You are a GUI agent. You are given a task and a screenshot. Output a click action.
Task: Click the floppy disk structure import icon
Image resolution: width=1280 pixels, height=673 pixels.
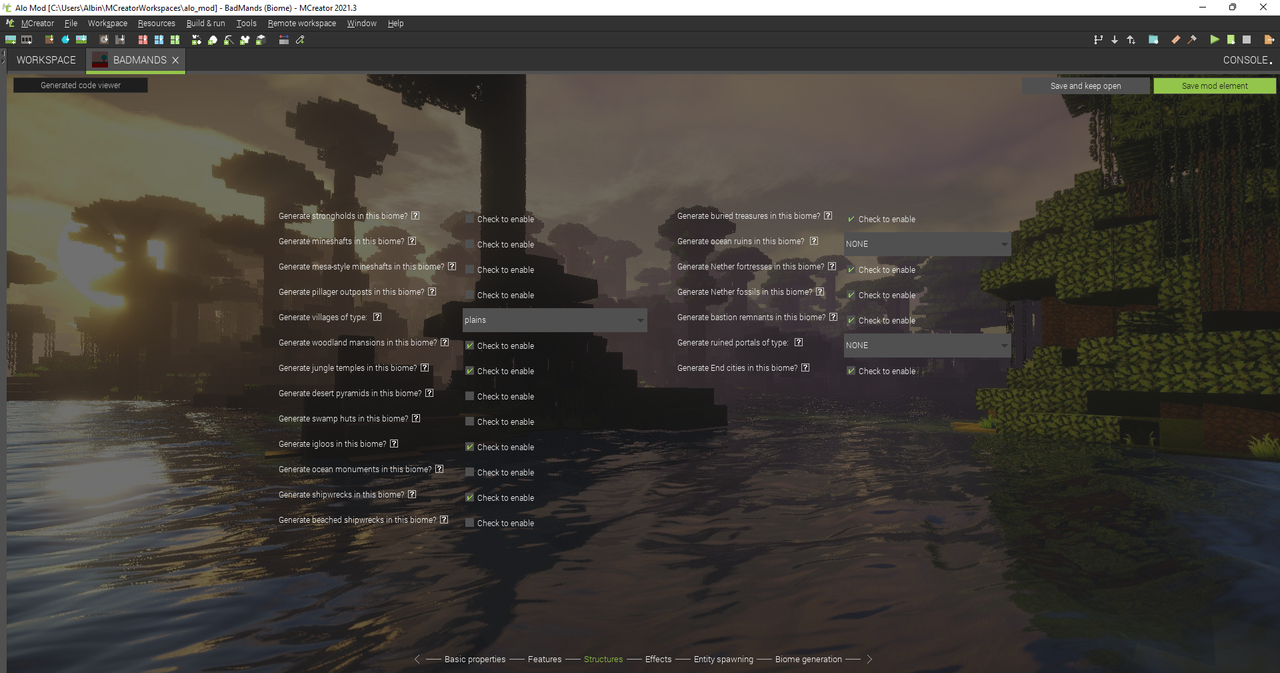pos(119,40)
